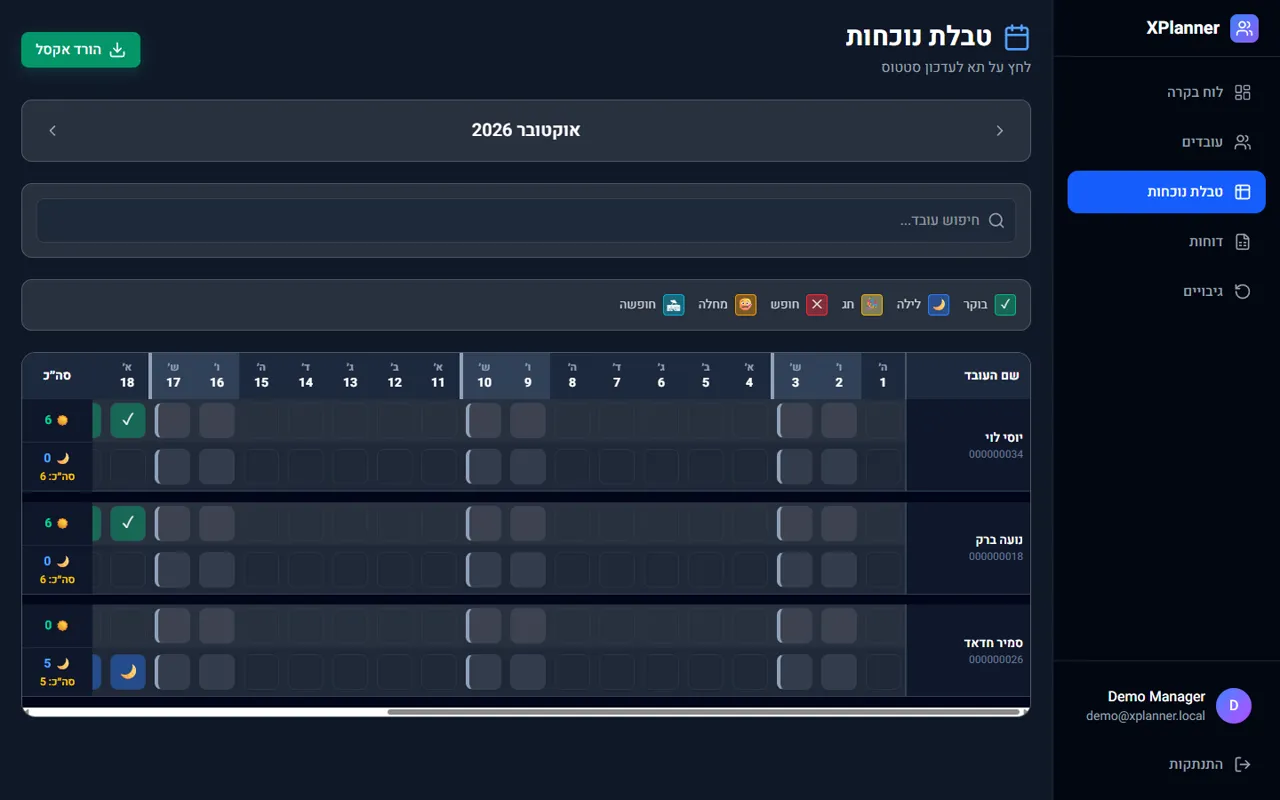Image resolution: width=1280 pixels, height=800 pixels.
Task: Select טבלת נוכחות in the sidebar
Action: pos(1166,192)
